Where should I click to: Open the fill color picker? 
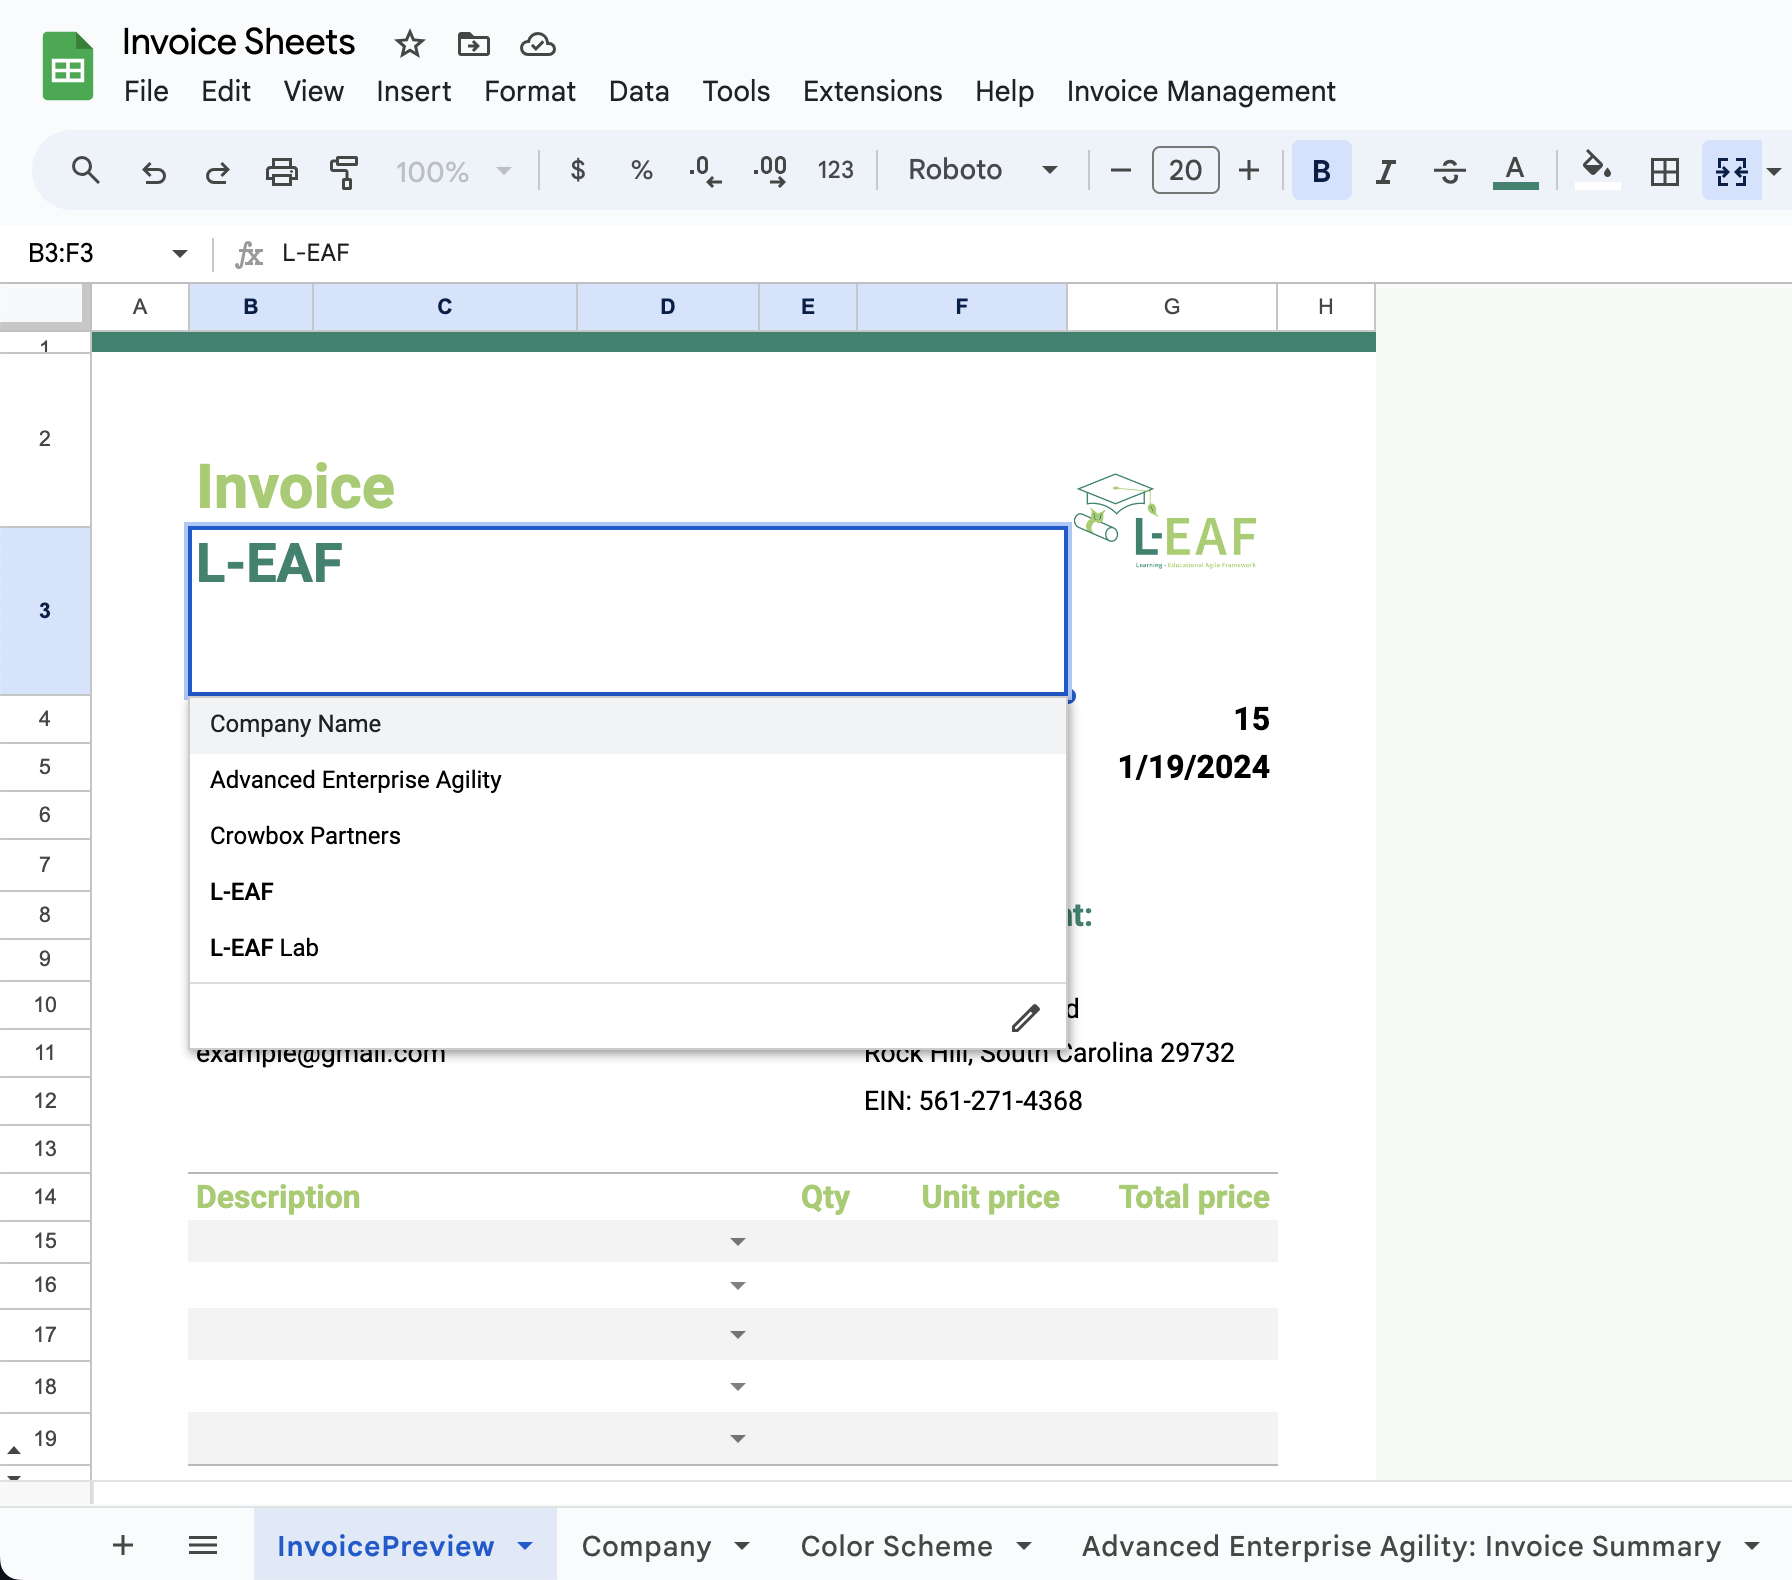1597,169
